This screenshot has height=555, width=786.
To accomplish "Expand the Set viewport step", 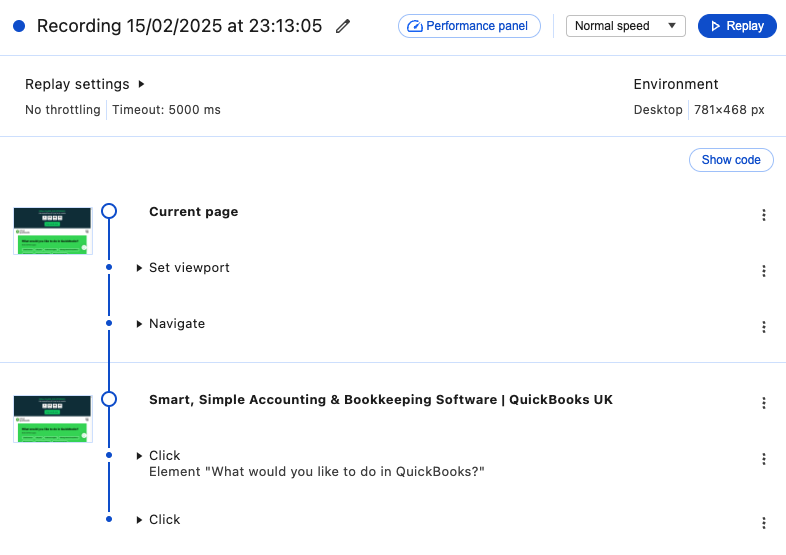I will (x=139, y=268).
